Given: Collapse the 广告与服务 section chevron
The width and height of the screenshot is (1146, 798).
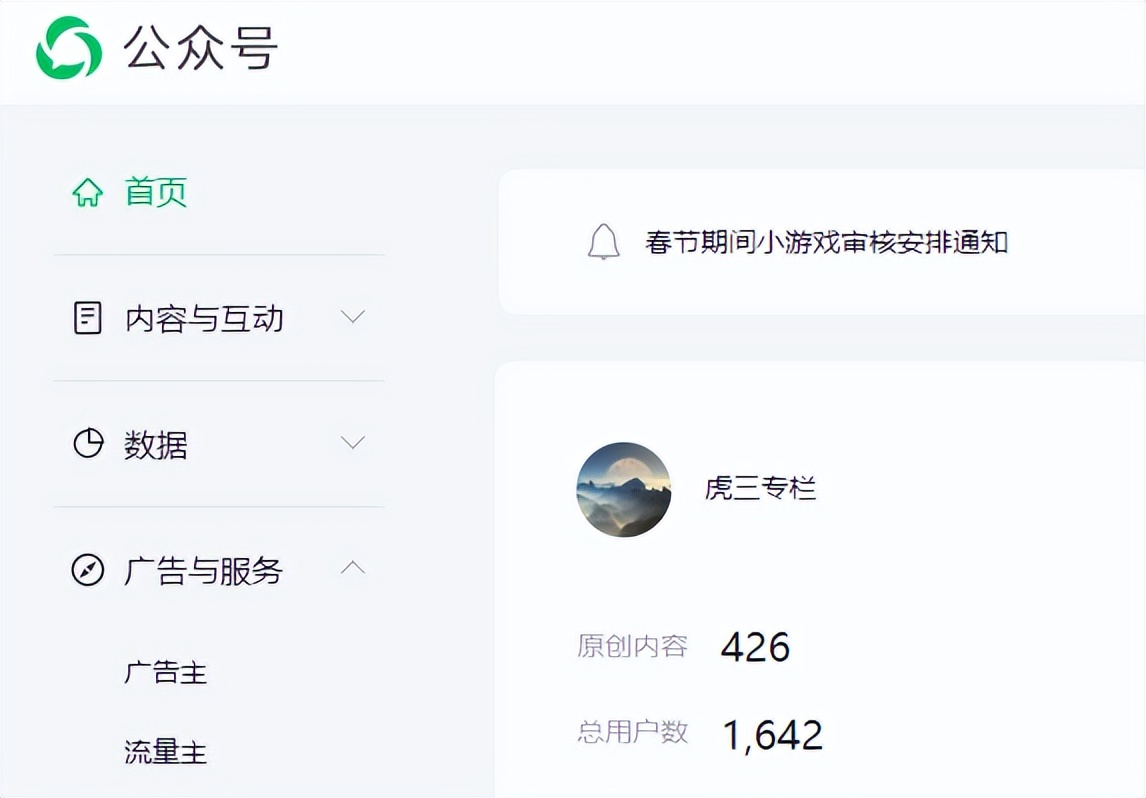Looking at the screenshot, I should pos(352,568).
